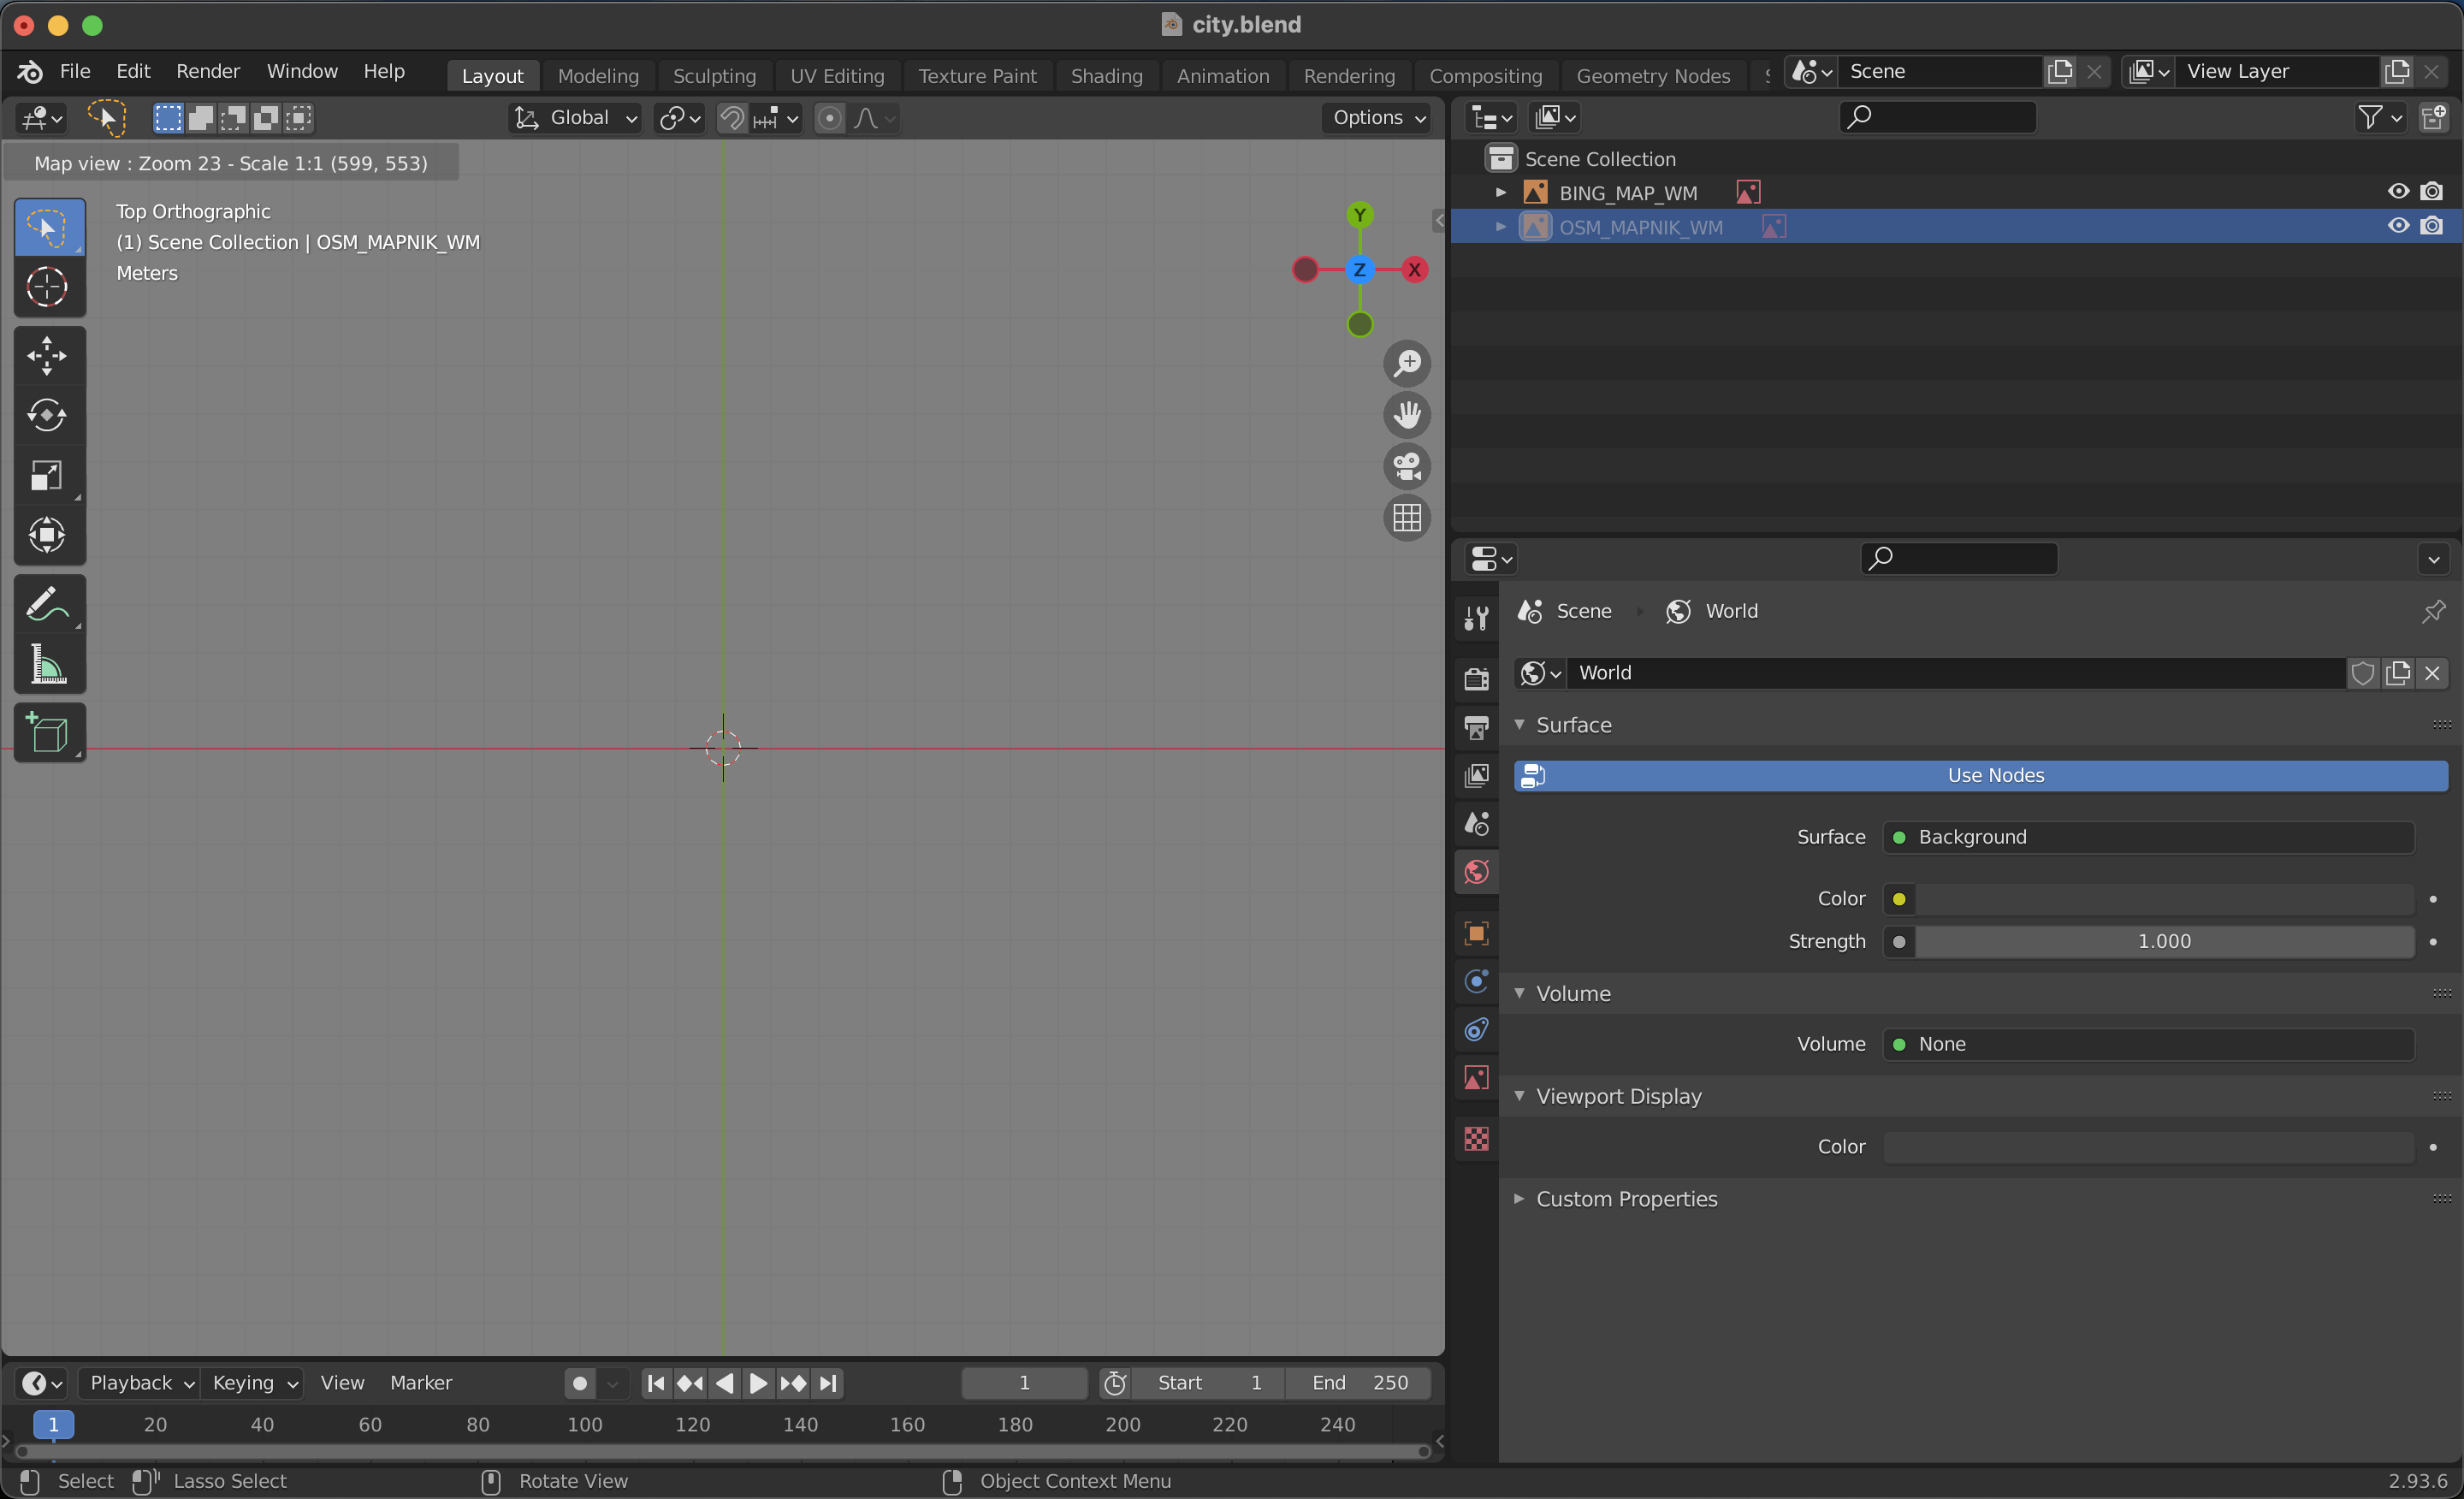The height and width of the screenshot is (1499, 2464).
Task: Collapse the Surface panel in World properties
Action: tap(1522, 725)
